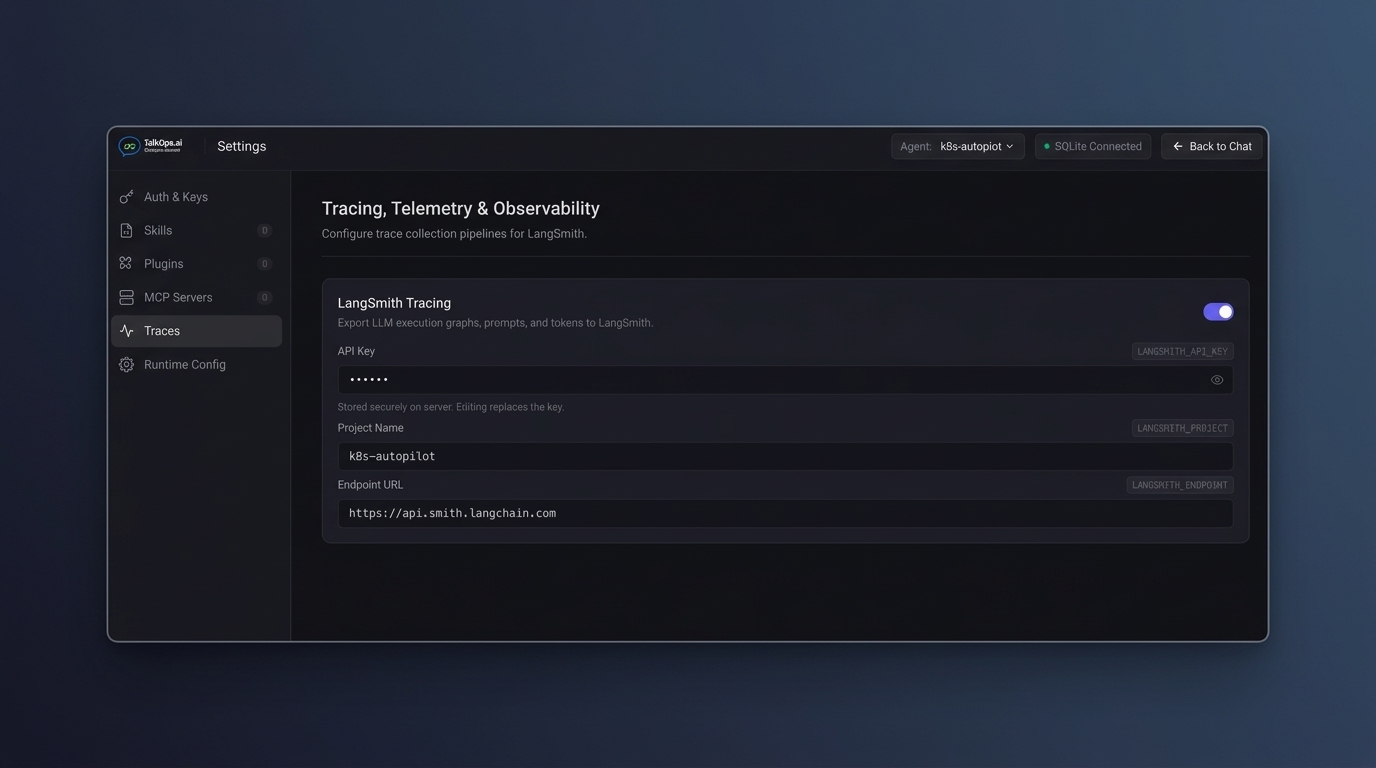Image resolution: width=1376 pixels, height=768 pixels.
Task: Click the Skills count badge
Action: click(264, 230)
